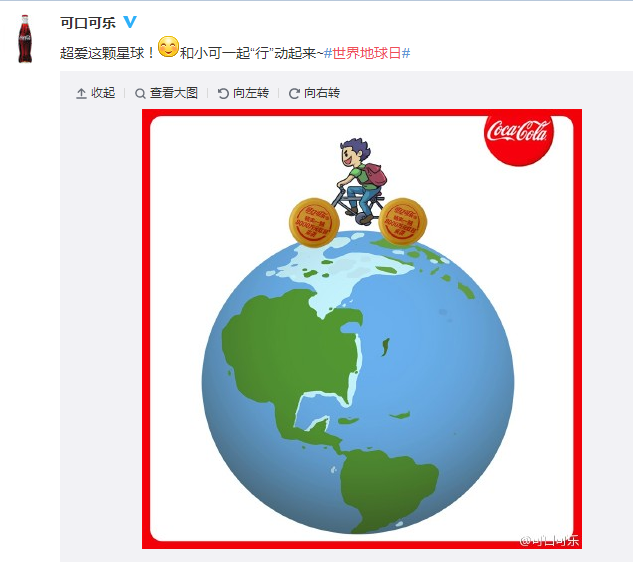Click the clockwise rotate arrow icon

click(294, 94)
